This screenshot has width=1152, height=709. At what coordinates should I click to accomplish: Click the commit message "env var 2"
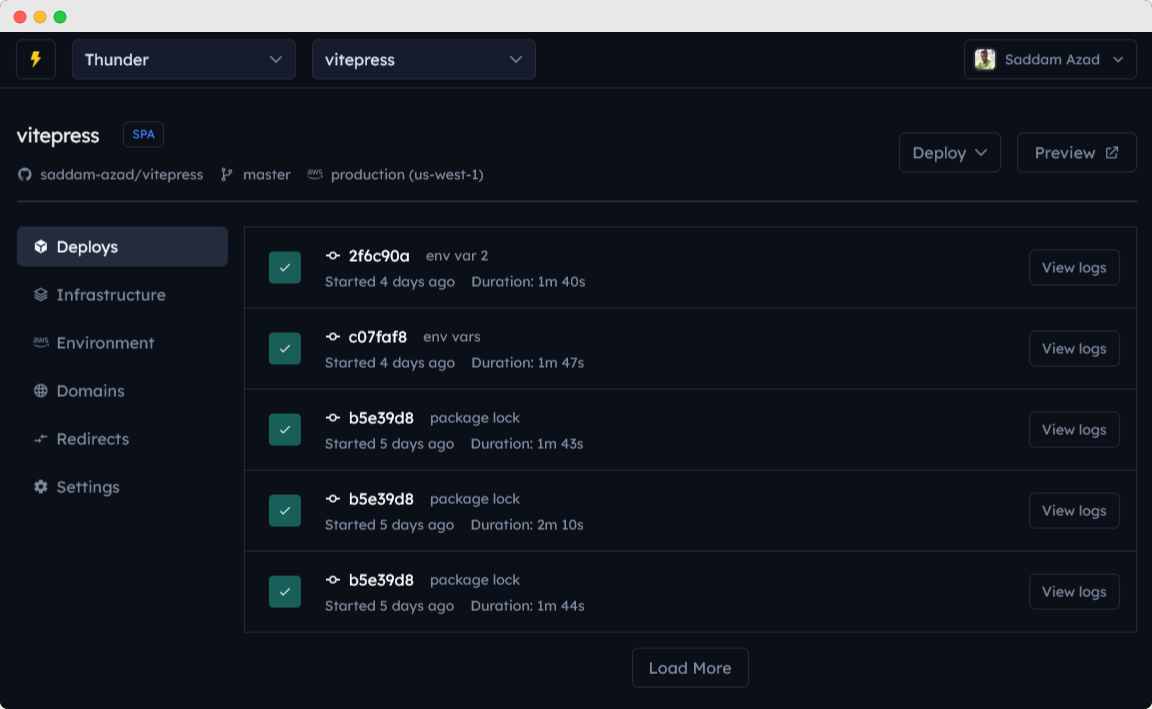click(x=457, y=256)
